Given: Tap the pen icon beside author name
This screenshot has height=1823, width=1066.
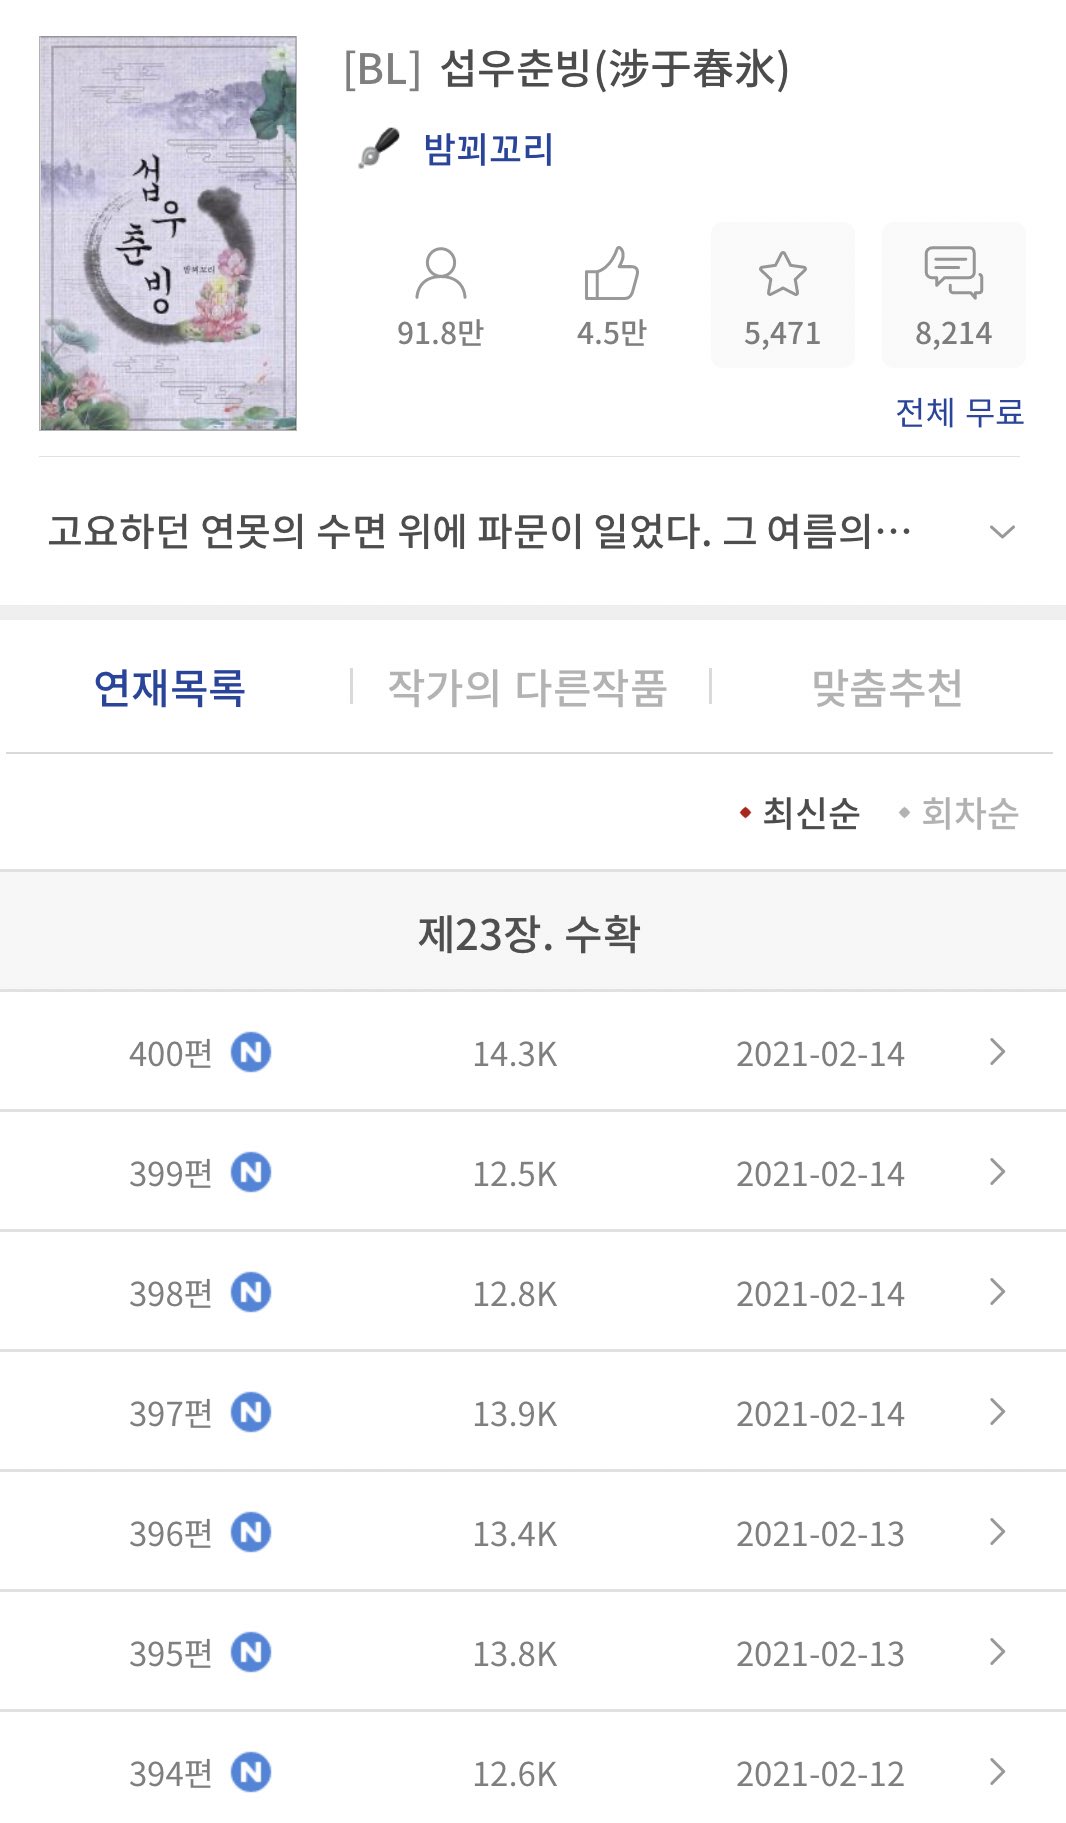Looking at the screenshot, I should click(x=379, y=148).
